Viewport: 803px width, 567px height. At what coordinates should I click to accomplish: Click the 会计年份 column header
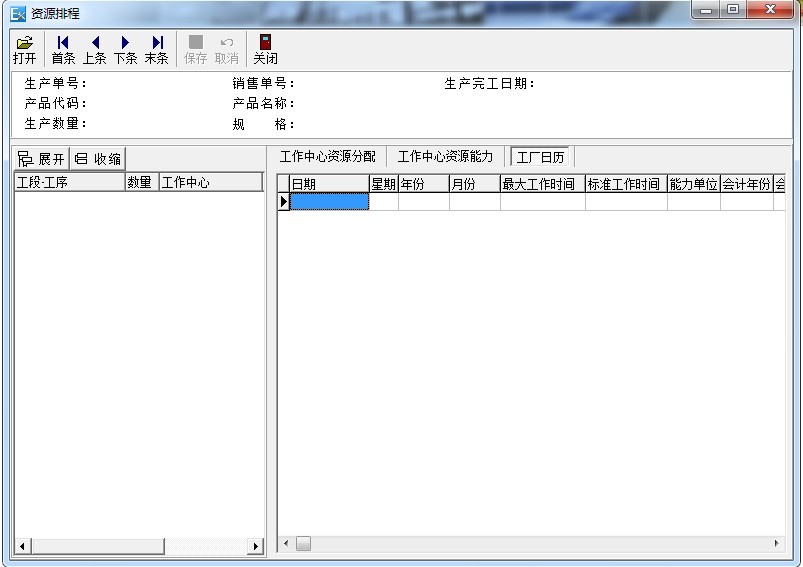click(x=747, y=184)
